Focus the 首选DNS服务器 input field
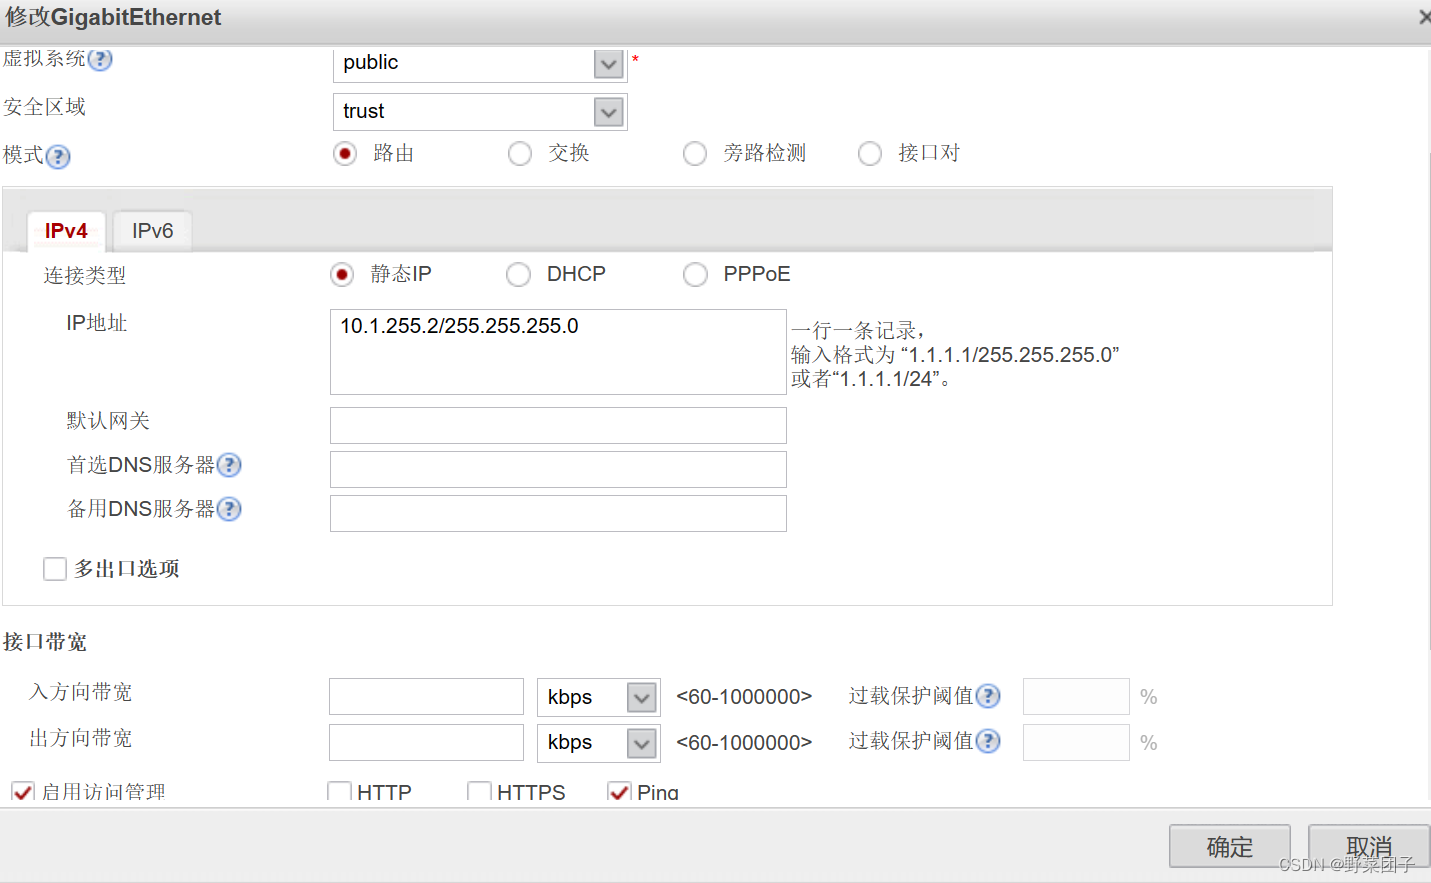The image size is (1431, 883). coord(558,469)
